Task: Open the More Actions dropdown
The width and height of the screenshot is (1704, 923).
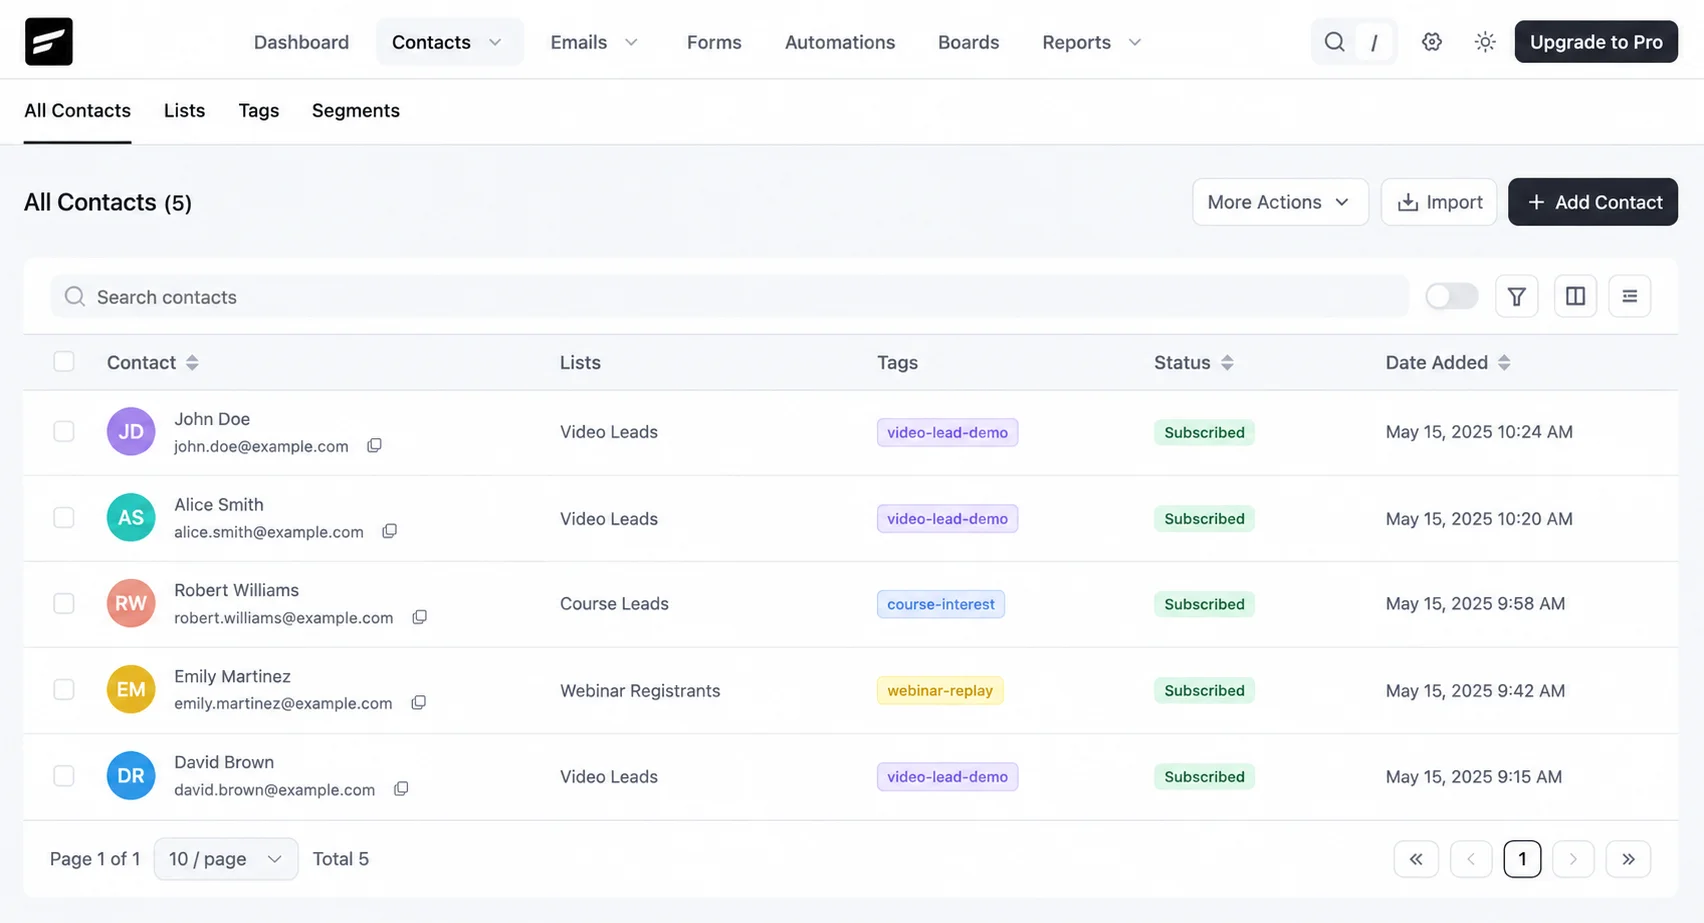Action: coord(1280,202)
